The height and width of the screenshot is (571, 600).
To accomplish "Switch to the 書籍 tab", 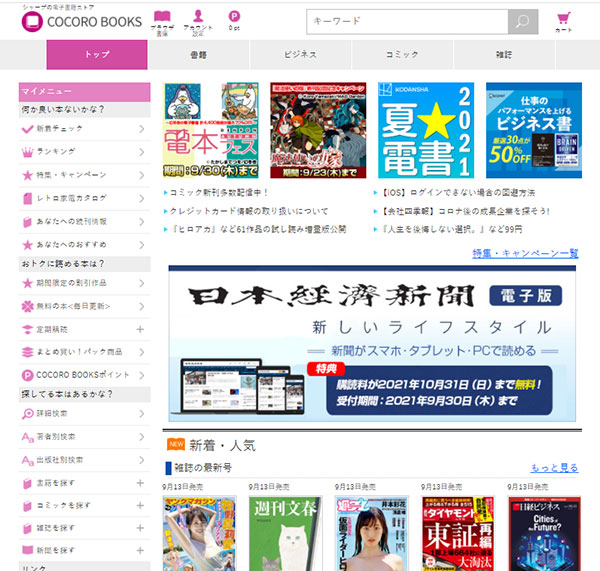I will click(x=198, y=55).
